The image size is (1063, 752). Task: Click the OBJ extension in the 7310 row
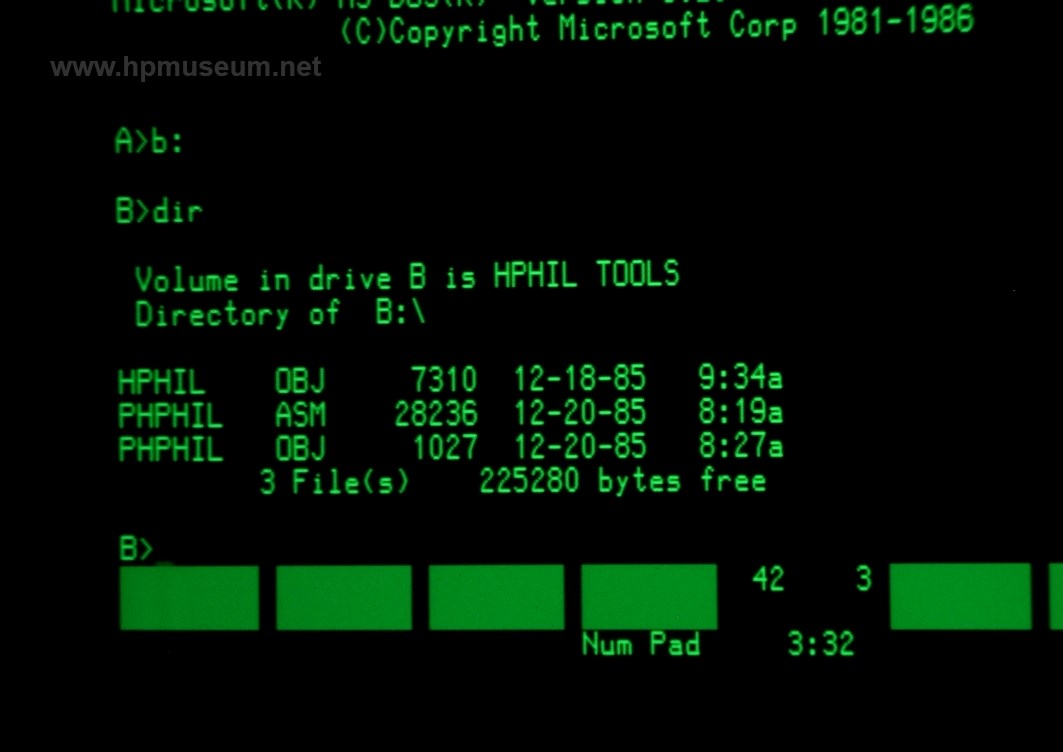[x=300, y=380]
